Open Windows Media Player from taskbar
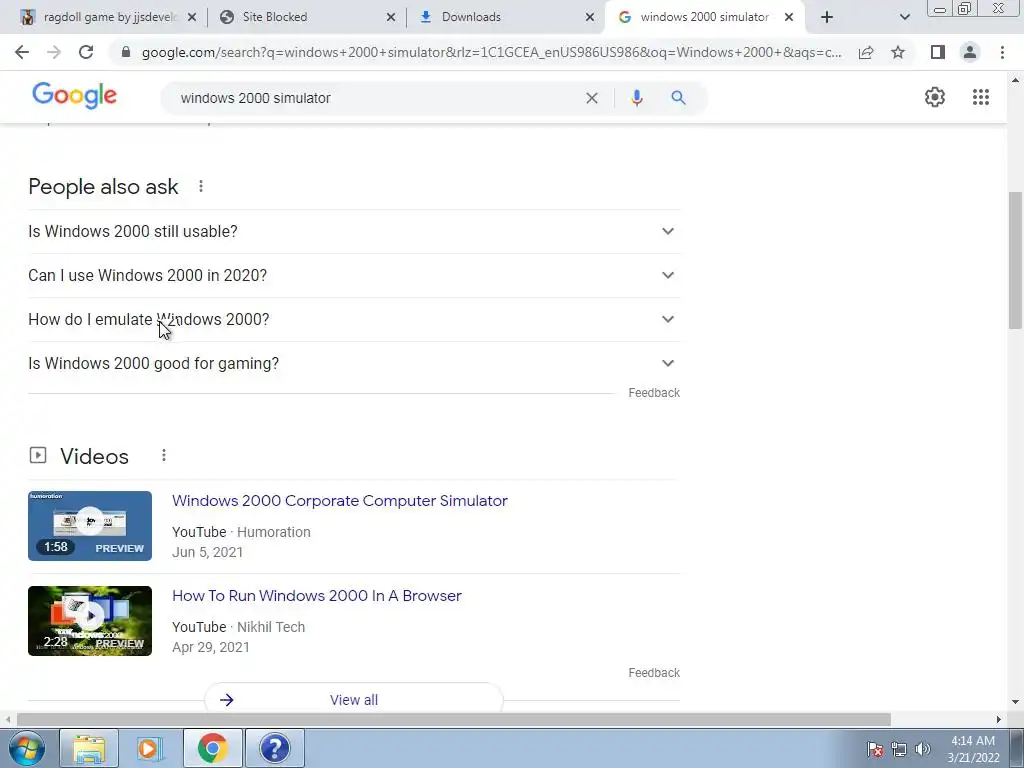 coord(150,748)
